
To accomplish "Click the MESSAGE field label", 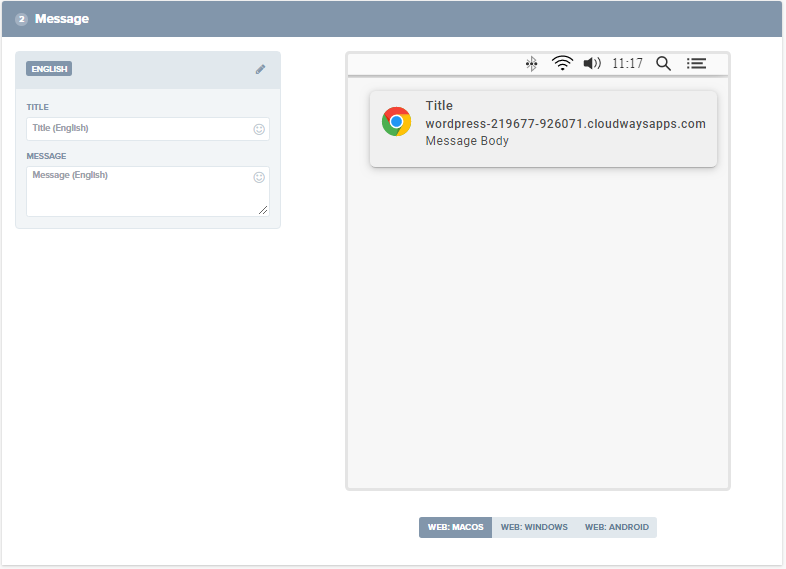I will (46, 156).
